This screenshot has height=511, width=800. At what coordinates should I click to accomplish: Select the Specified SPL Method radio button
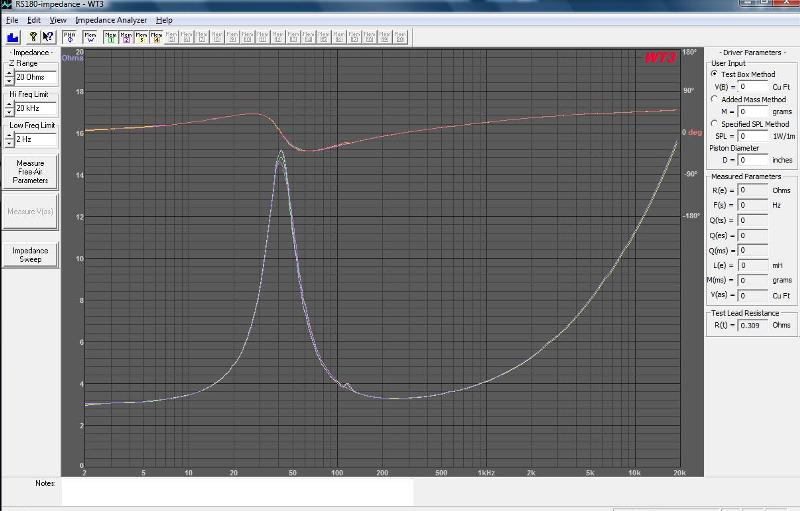(x=714, y=123)
